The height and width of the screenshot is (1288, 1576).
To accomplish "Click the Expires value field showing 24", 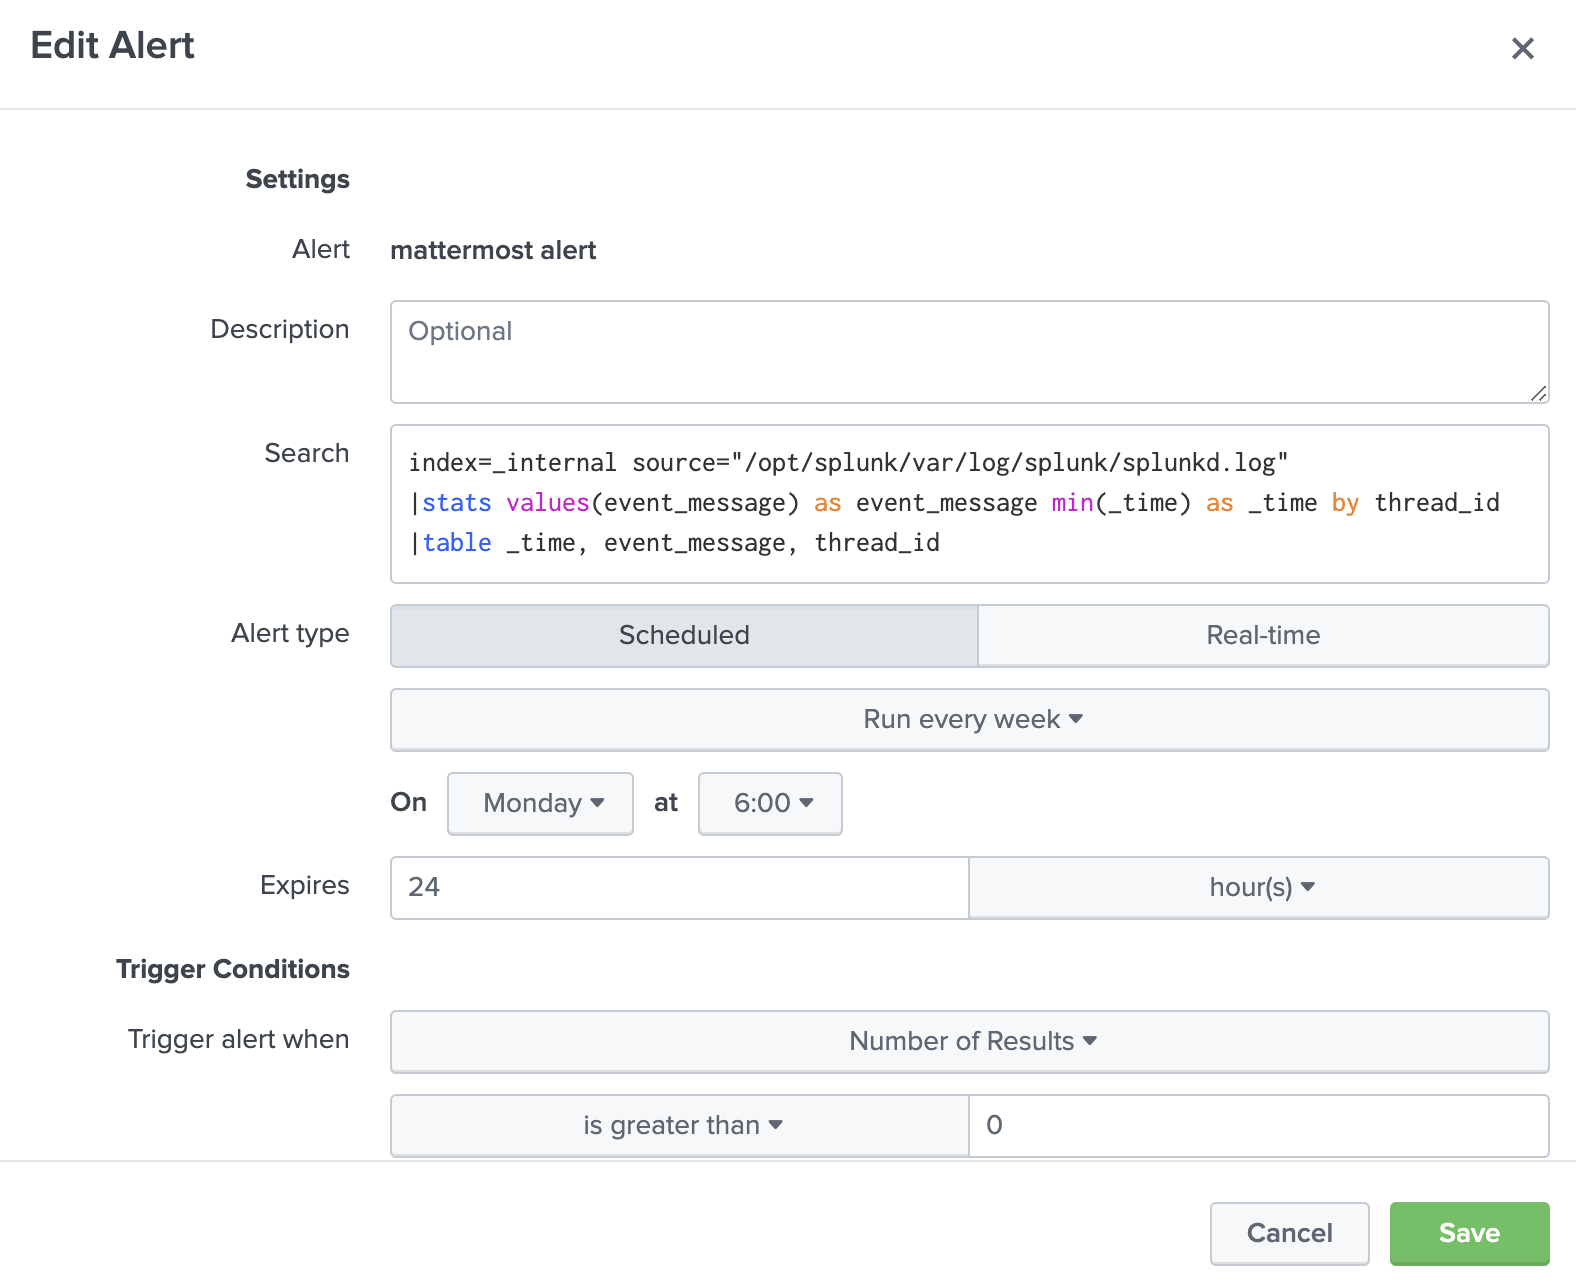I will tap(680, 887).
